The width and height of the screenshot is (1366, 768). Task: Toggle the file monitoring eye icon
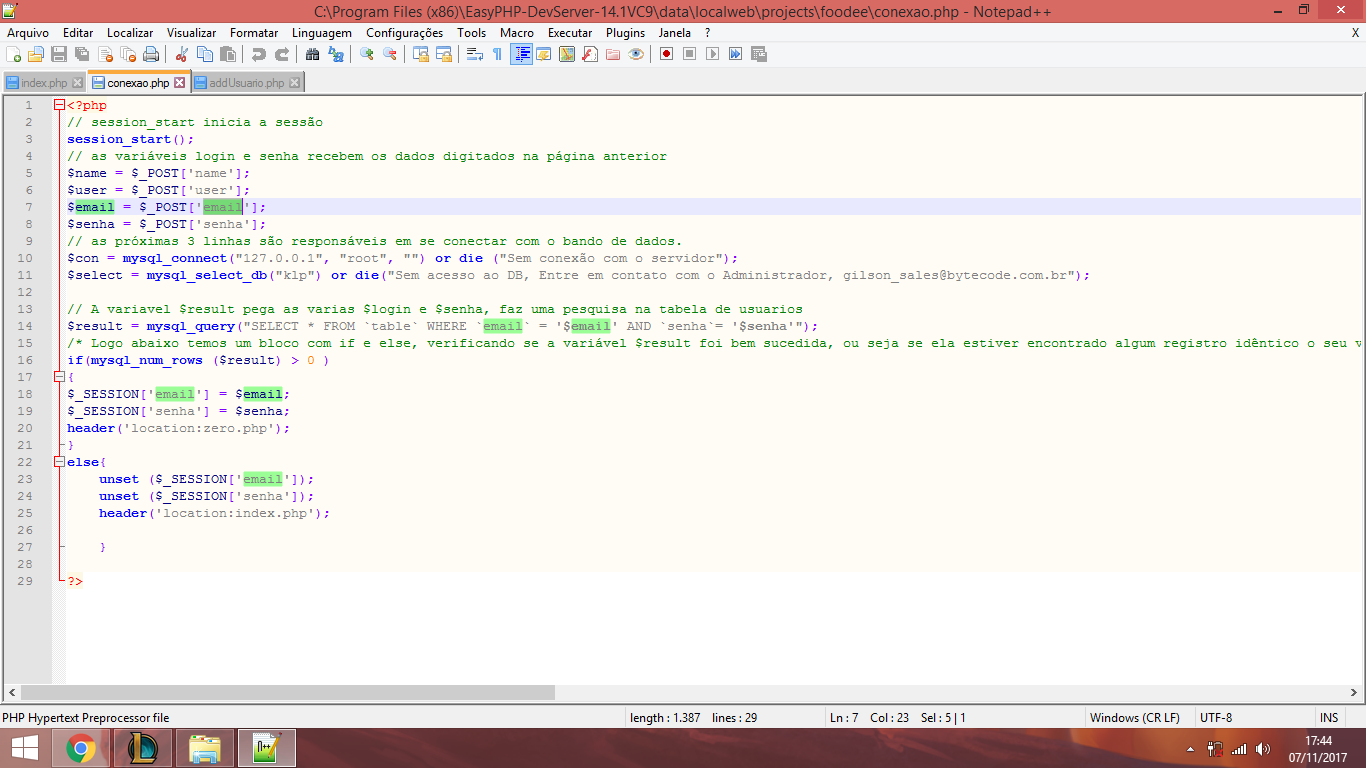pos(636,54)
